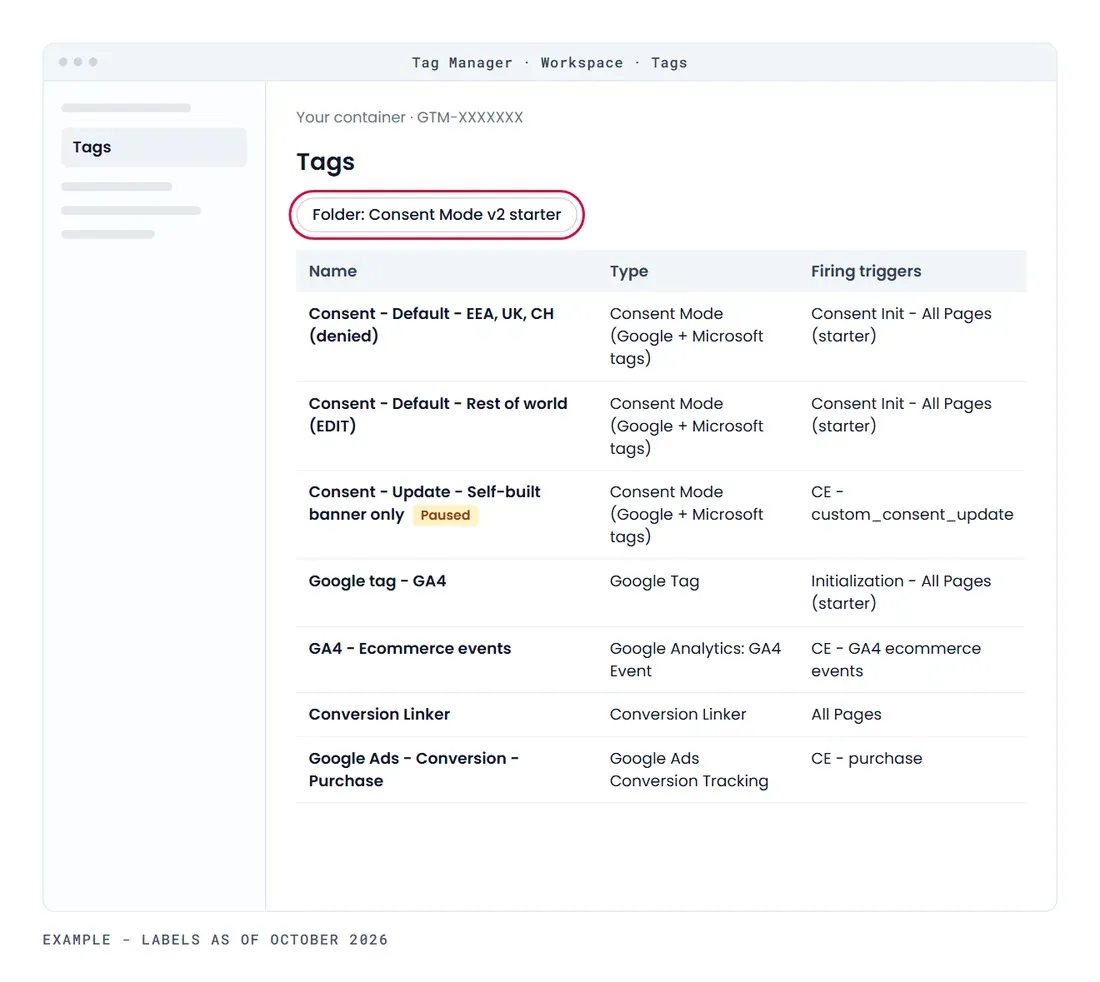This screenshot has height=982, width=1100.
Task: Select the Firing triggers column header
Action: (x=866, y=271)
